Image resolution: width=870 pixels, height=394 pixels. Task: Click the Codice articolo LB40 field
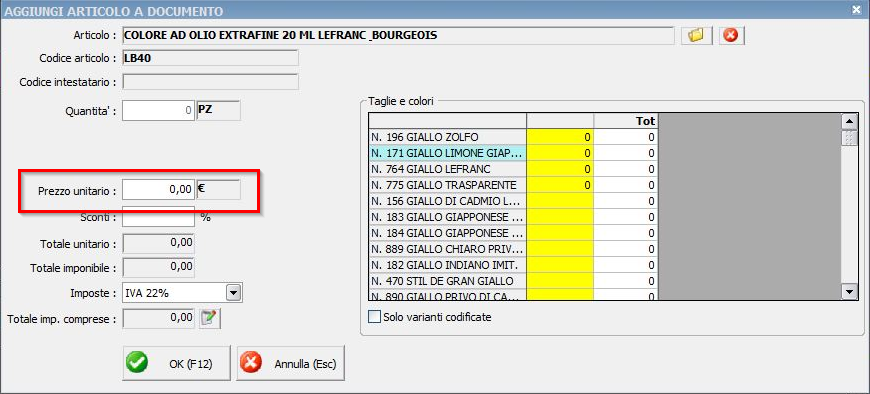[210, 58]
